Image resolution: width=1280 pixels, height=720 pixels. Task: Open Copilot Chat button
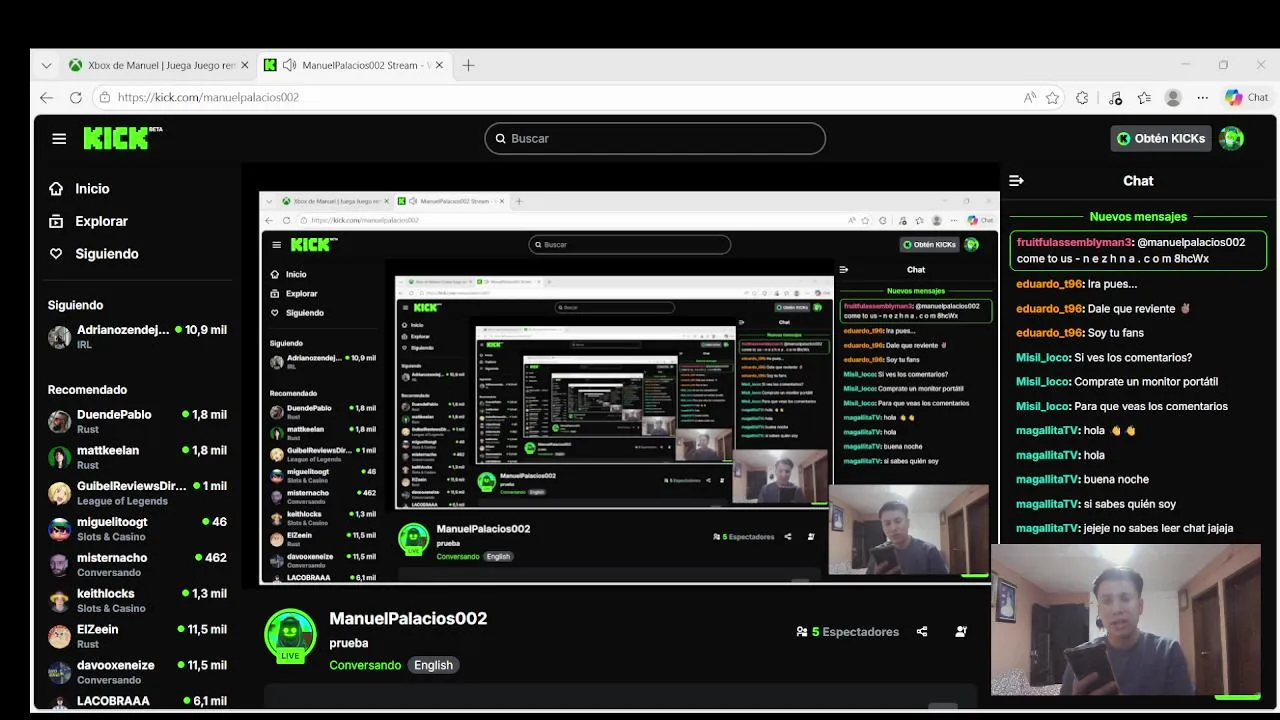click(x=1246, y=97)
